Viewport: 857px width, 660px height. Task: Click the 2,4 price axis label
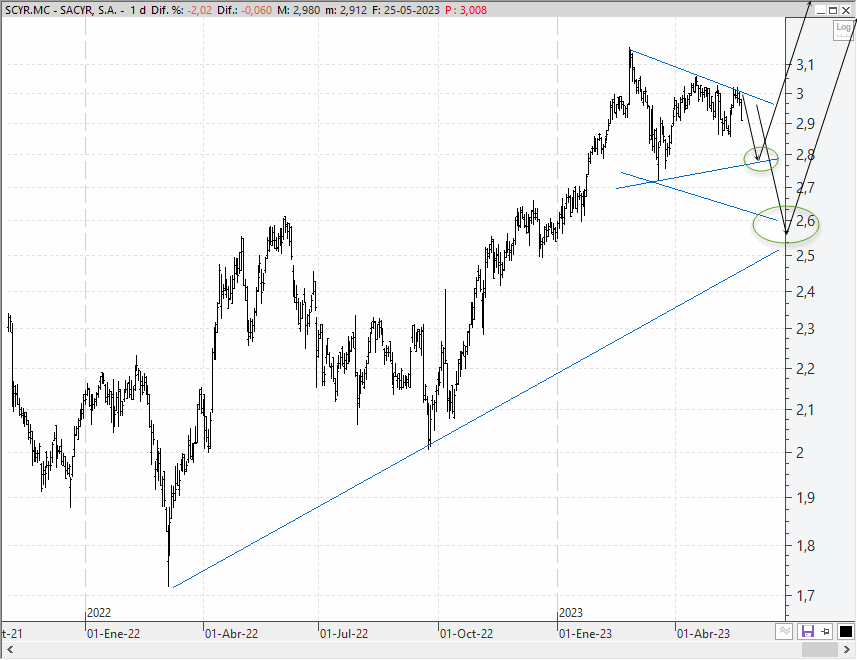click(x=805, y=291)
